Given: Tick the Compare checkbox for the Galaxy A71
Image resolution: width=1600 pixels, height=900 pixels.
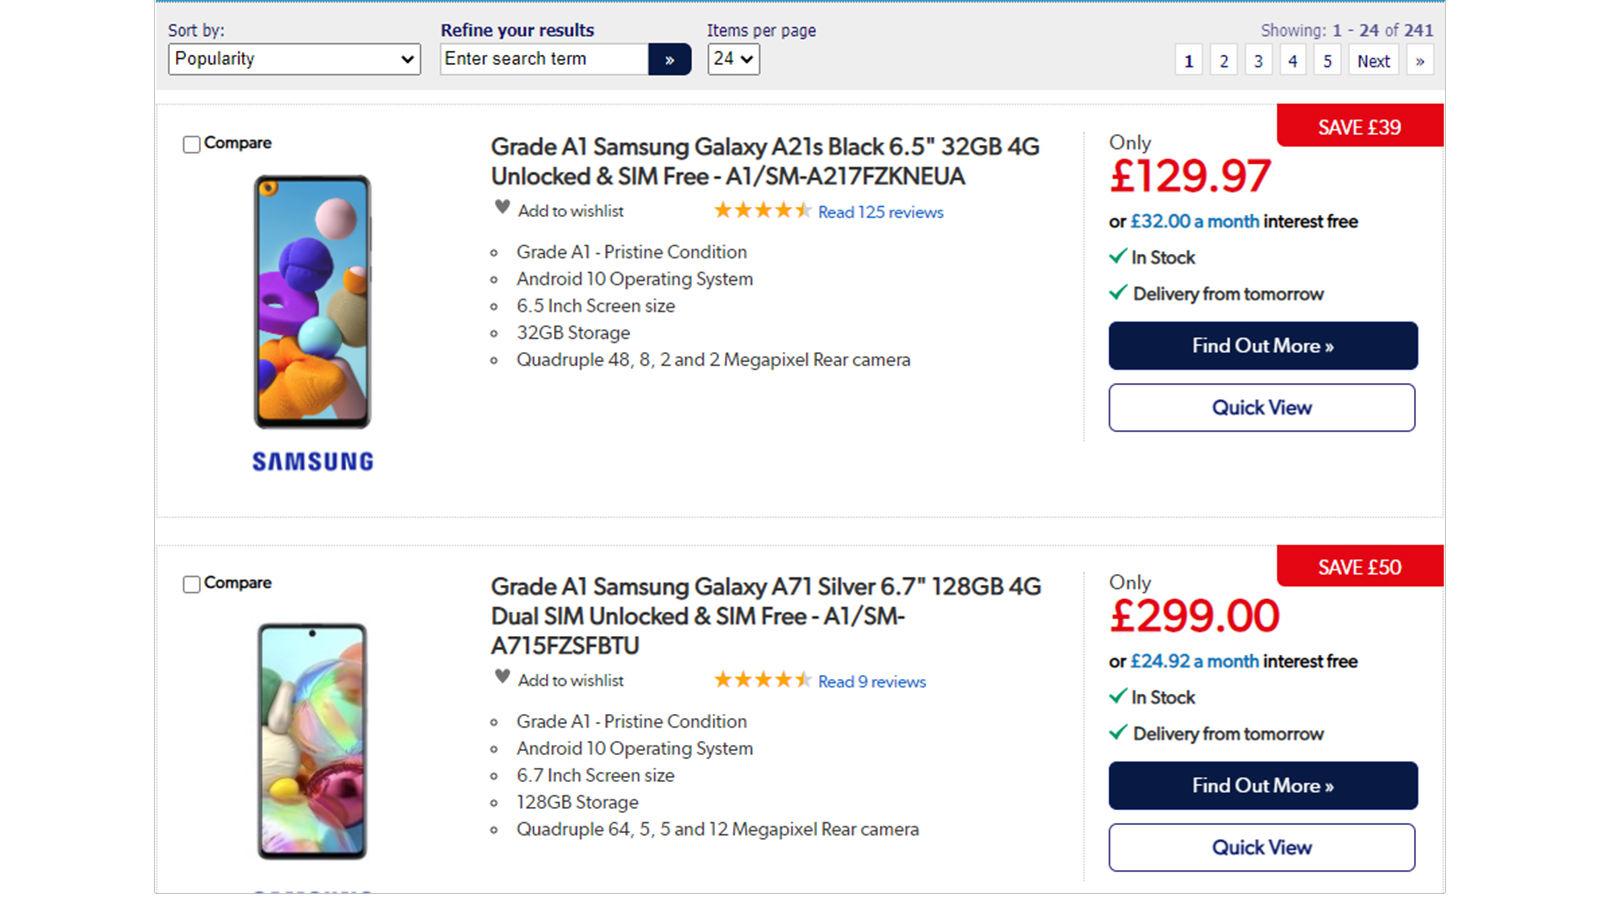Looking at the screenshot, I should pos(190,583).
